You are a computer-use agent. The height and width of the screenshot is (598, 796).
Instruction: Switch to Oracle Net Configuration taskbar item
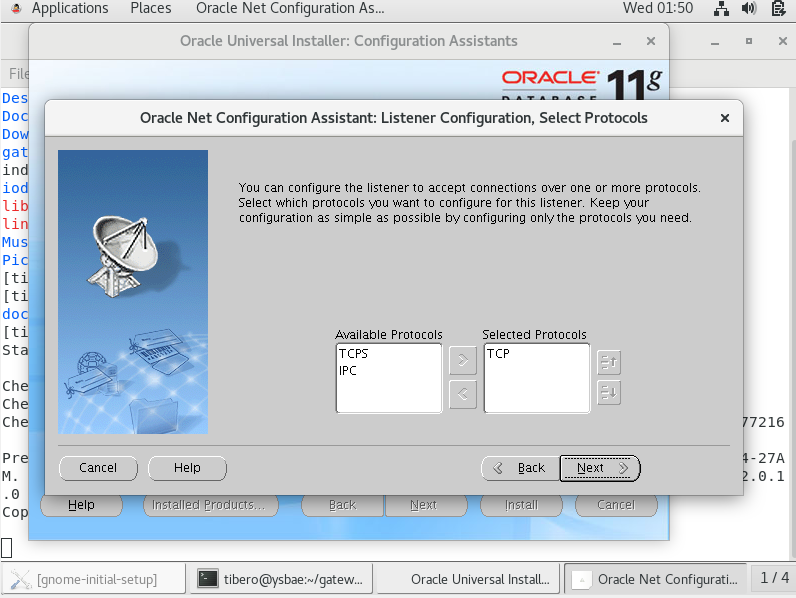pyautogui.click(x=655, y=579)
